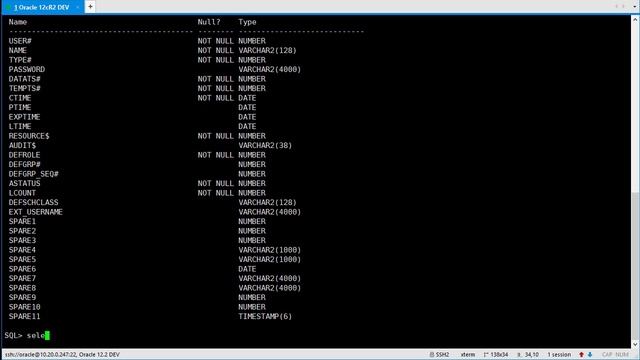
Task: Click the AUDIT$ column name
Action: (x=22, y=145)
